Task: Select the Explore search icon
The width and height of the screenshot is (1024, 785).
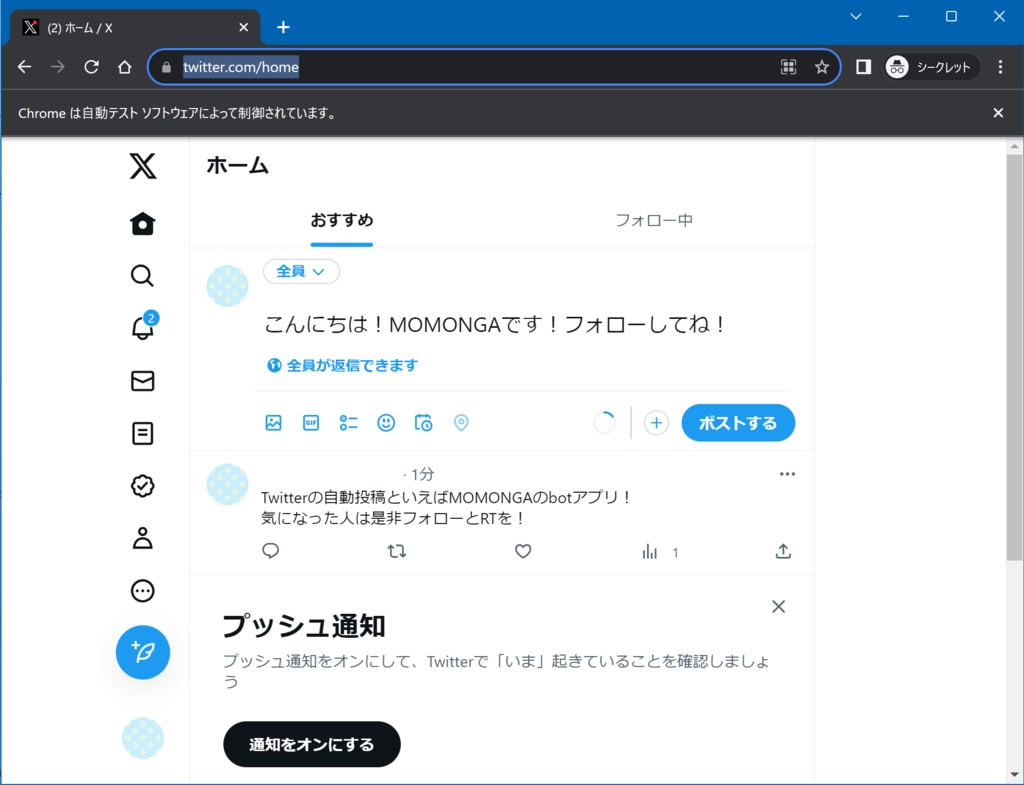Action: (142, 275)
